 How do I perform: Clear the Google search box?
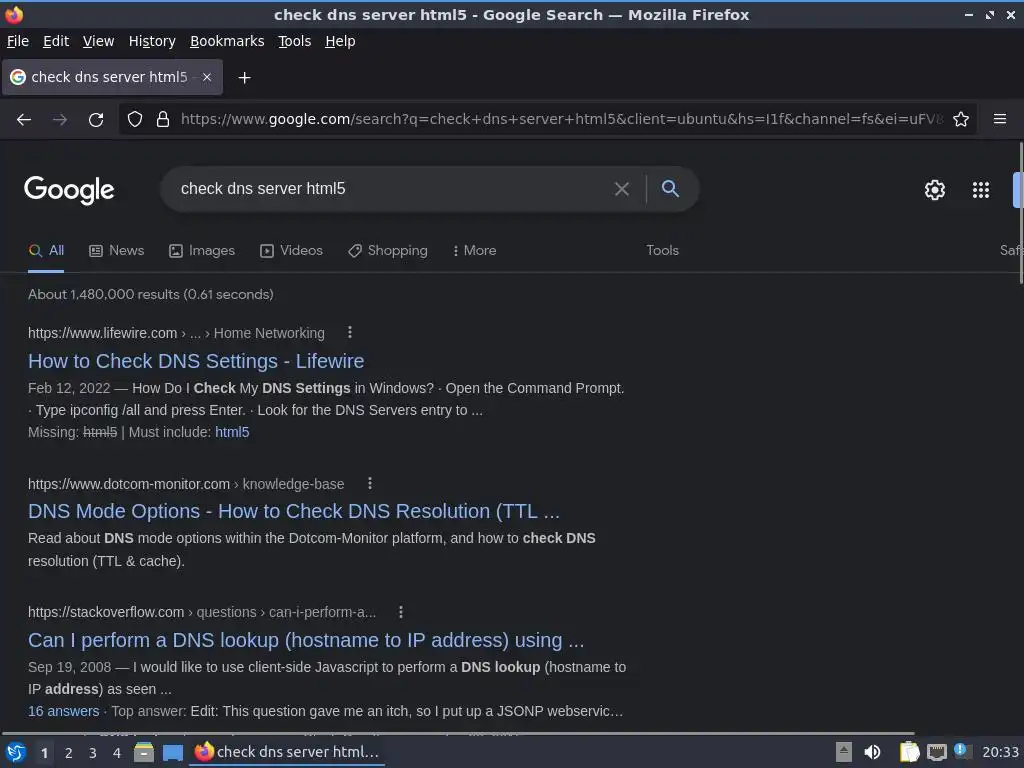[x=622, y=189]
